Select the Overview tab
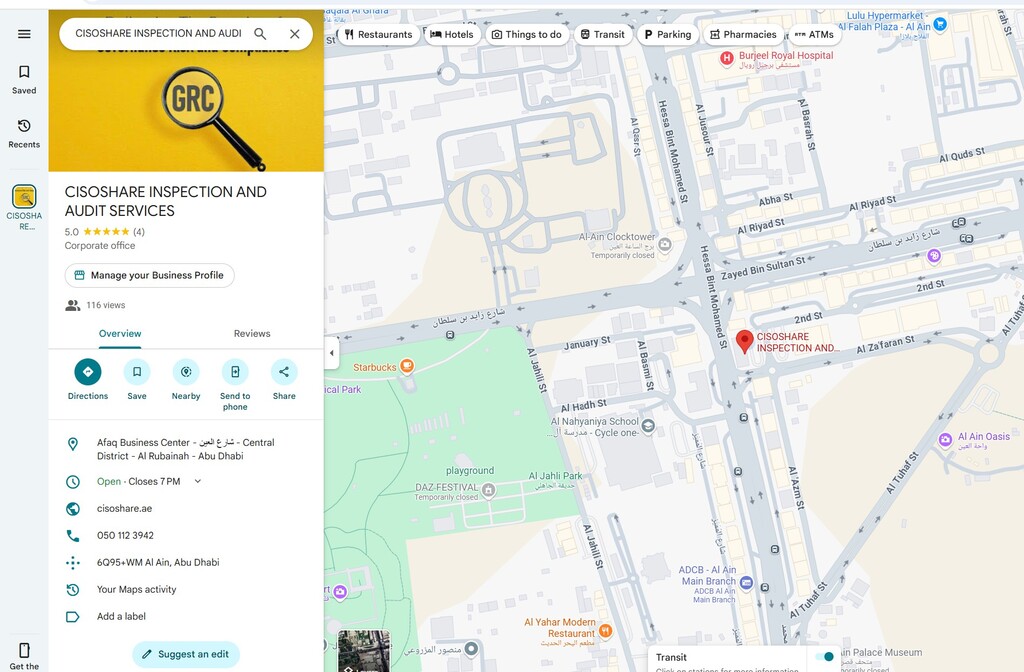Image resolution: width=1024 pixels, height=672 pixels. pyautogui.click(x=120, y=334)
